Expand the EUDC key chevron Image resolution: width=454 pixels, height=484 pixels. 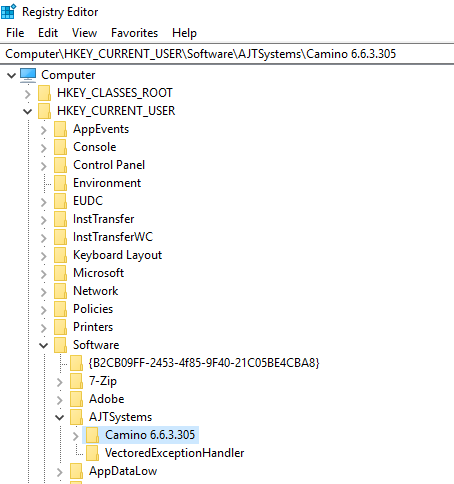click(43, 202)
